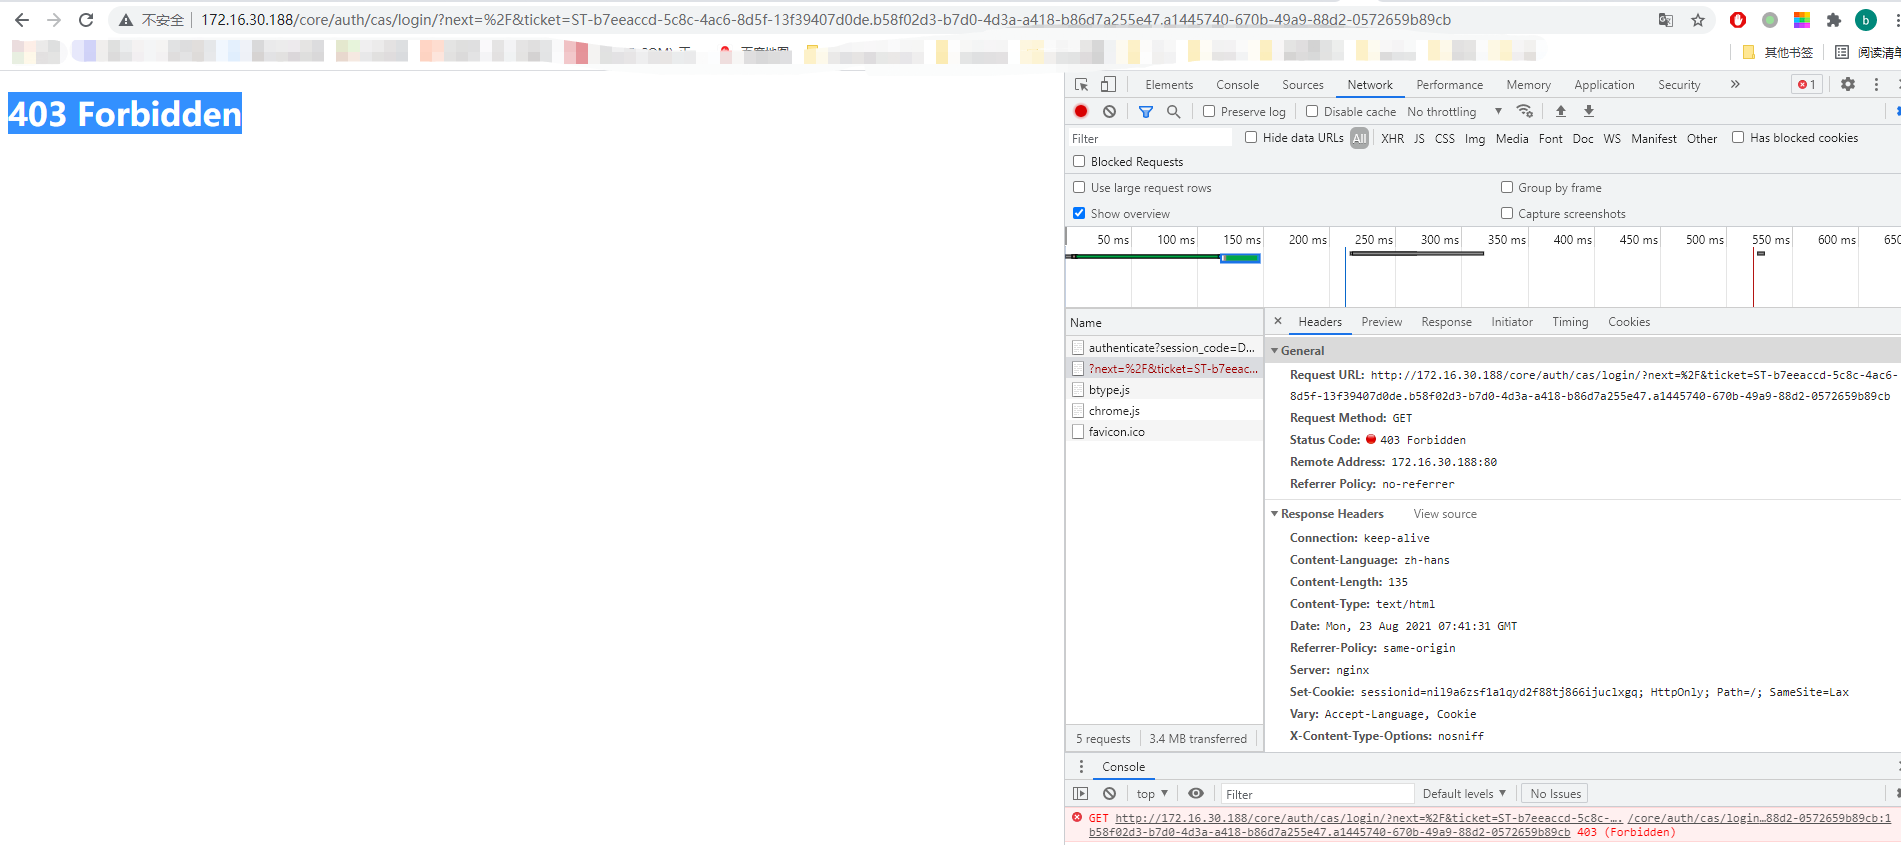This screenshot has height=845, width=1901.
Task: Toggle the network filter funnel icon
Action: point(1146,111)
